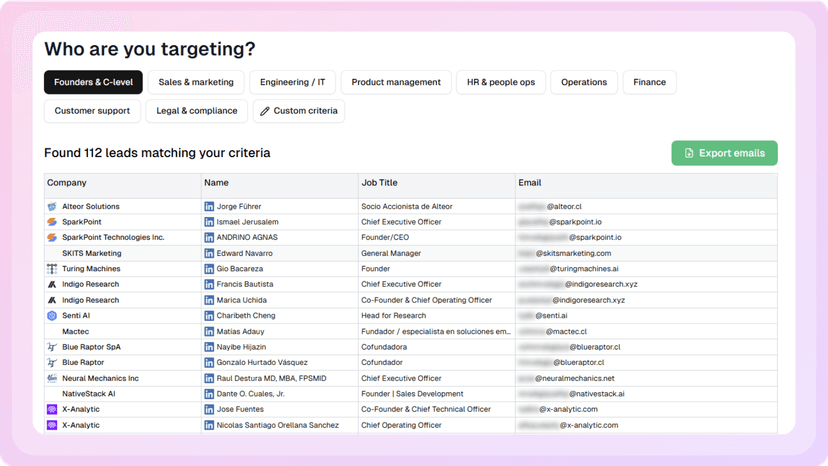
Task: Click the document icon in Export emails
Action: tap(689, 153)
